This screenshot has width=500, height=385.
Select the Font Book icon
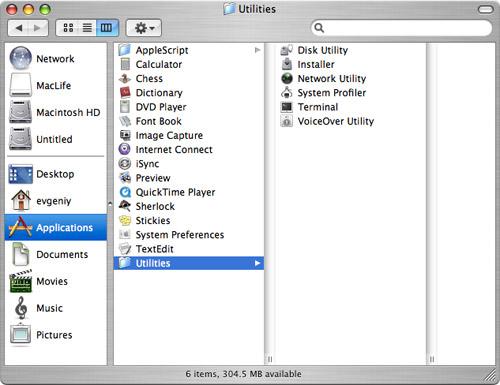point(125,121)
